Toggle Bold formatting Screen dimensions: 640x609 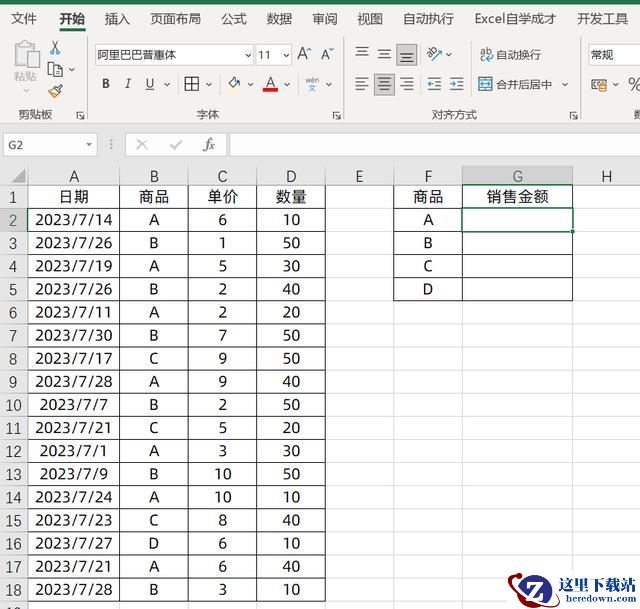tap(106, 84)
